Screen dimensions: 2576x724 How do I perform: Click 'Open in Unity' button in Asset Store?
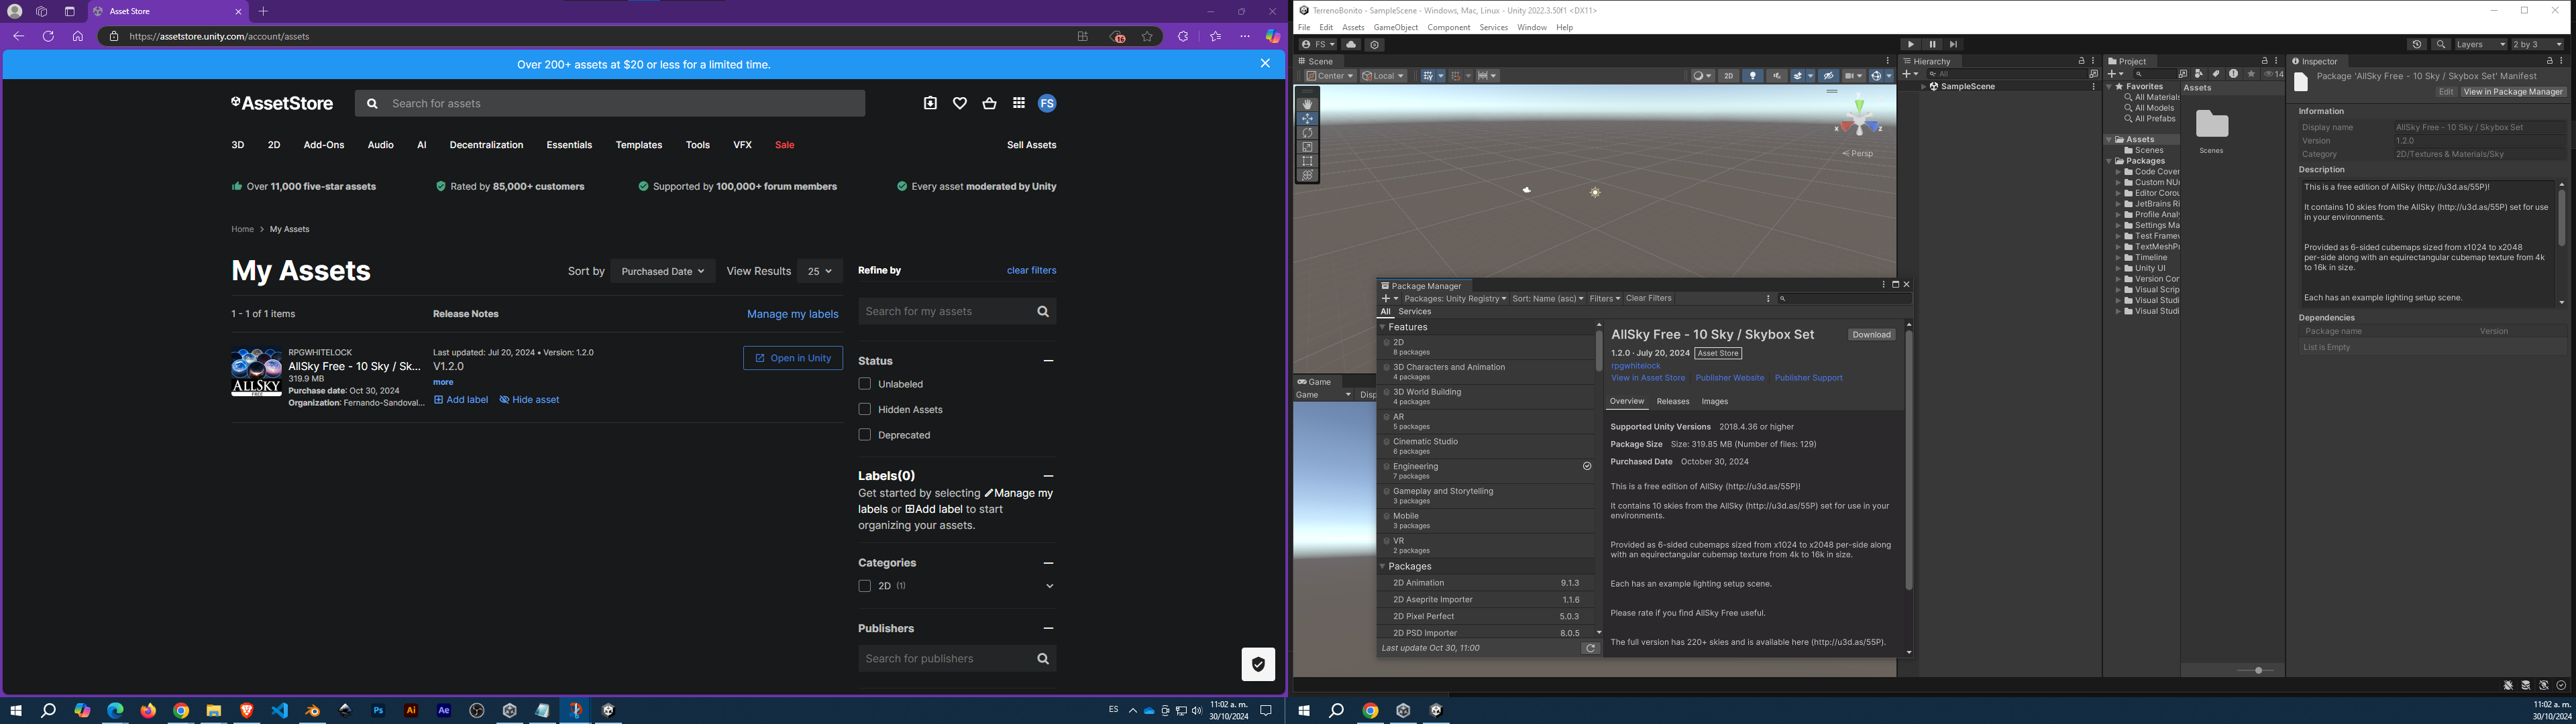[792, 358]
